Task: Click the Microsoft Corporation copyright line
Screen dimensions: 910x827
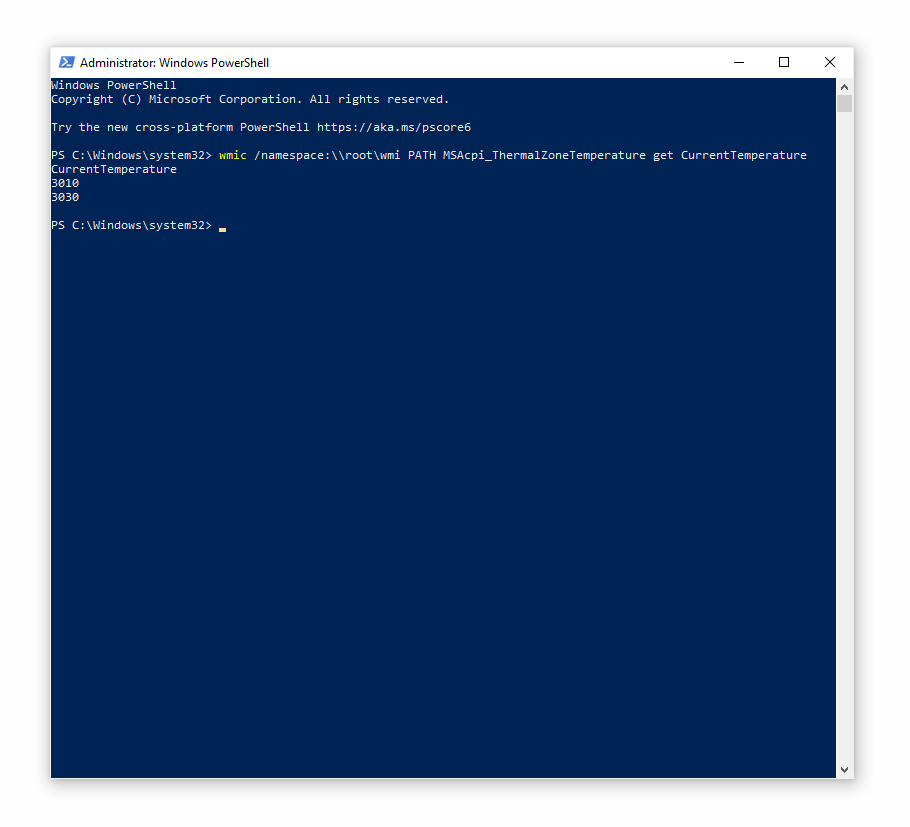Action: click(250, 99)
